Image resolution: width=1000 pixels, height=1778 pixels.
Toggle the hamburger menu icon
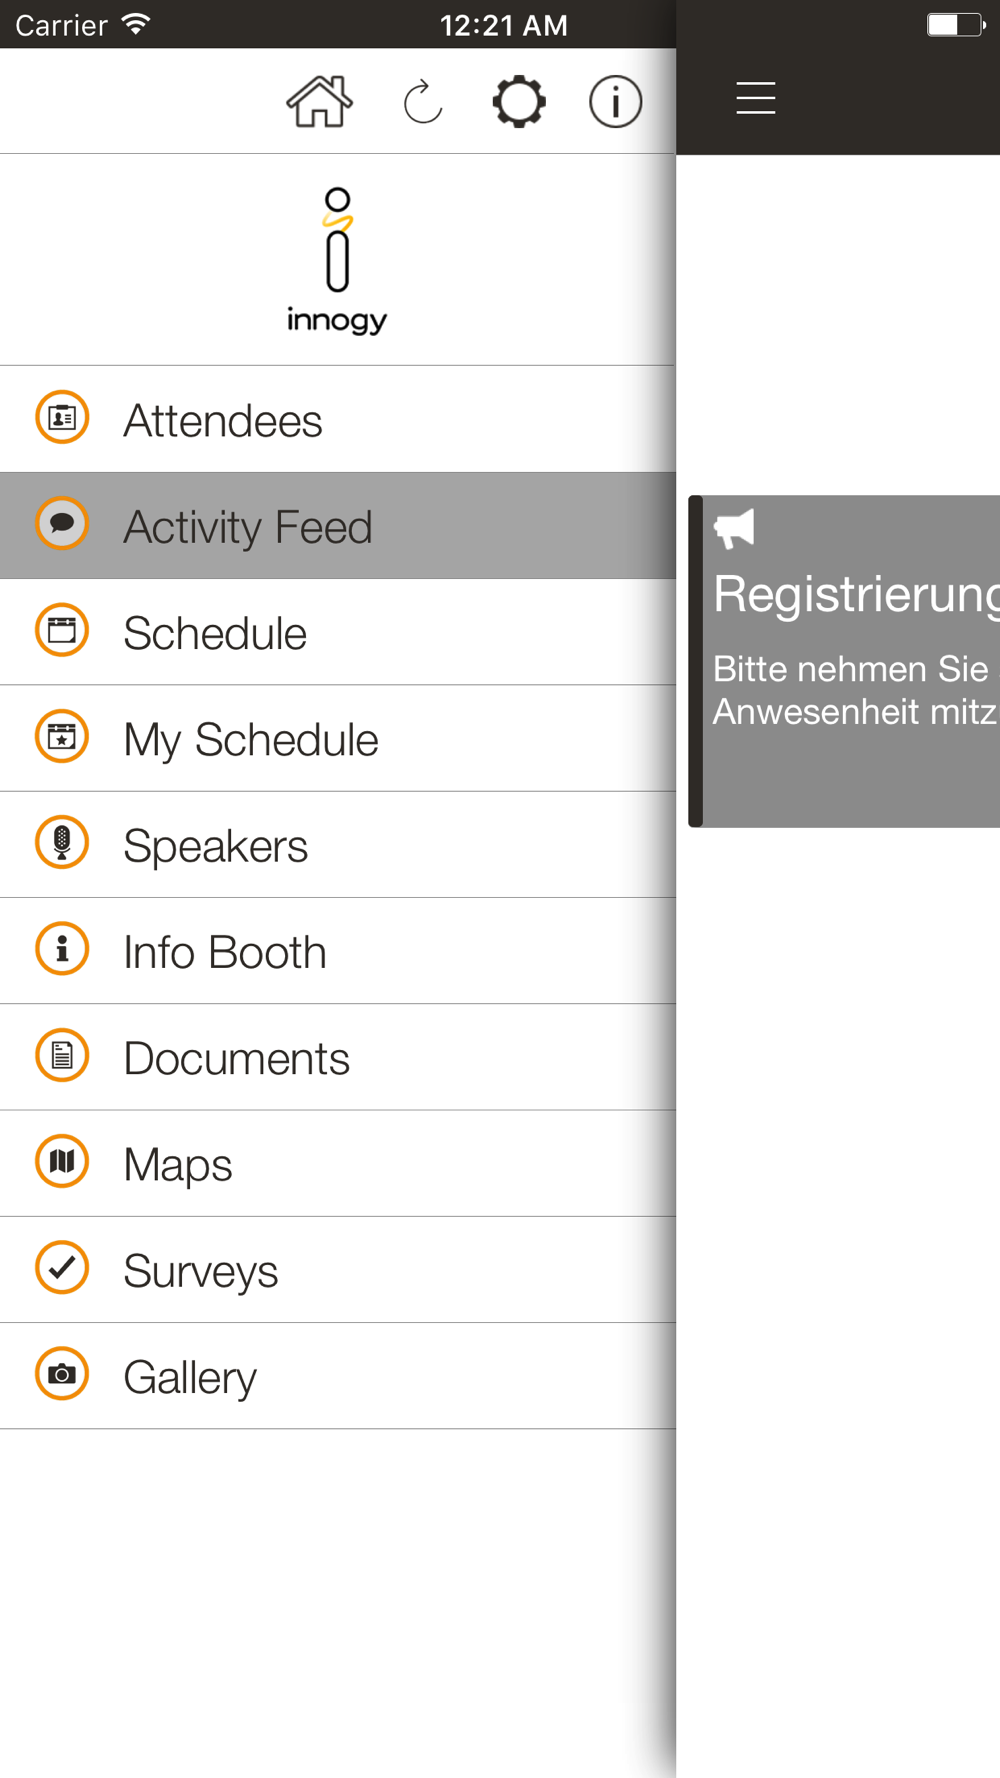click(x=756, y=98)
